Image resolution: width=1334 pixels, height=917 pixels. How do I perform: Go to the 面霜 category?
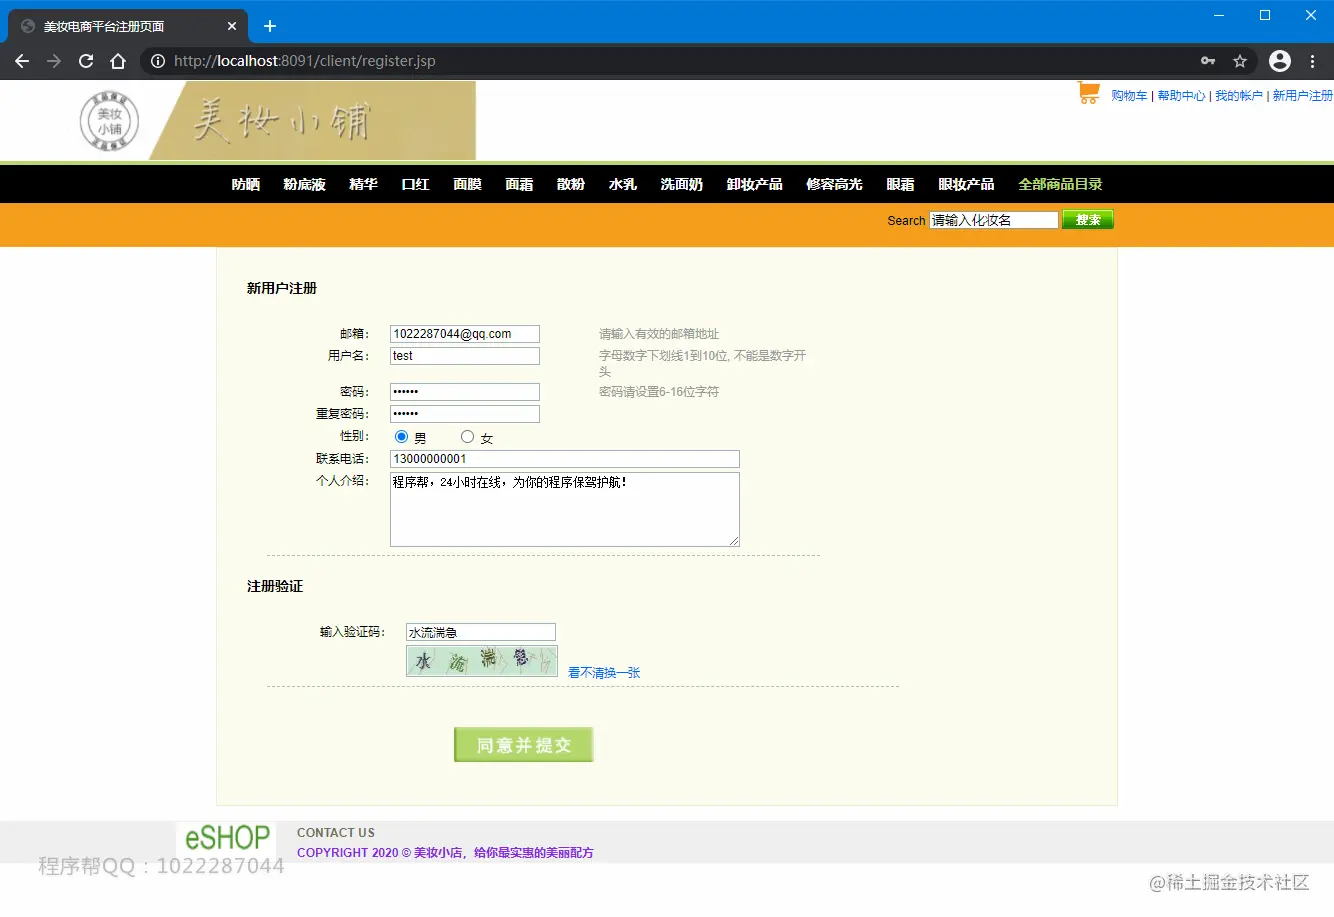(x=520, y=184)
